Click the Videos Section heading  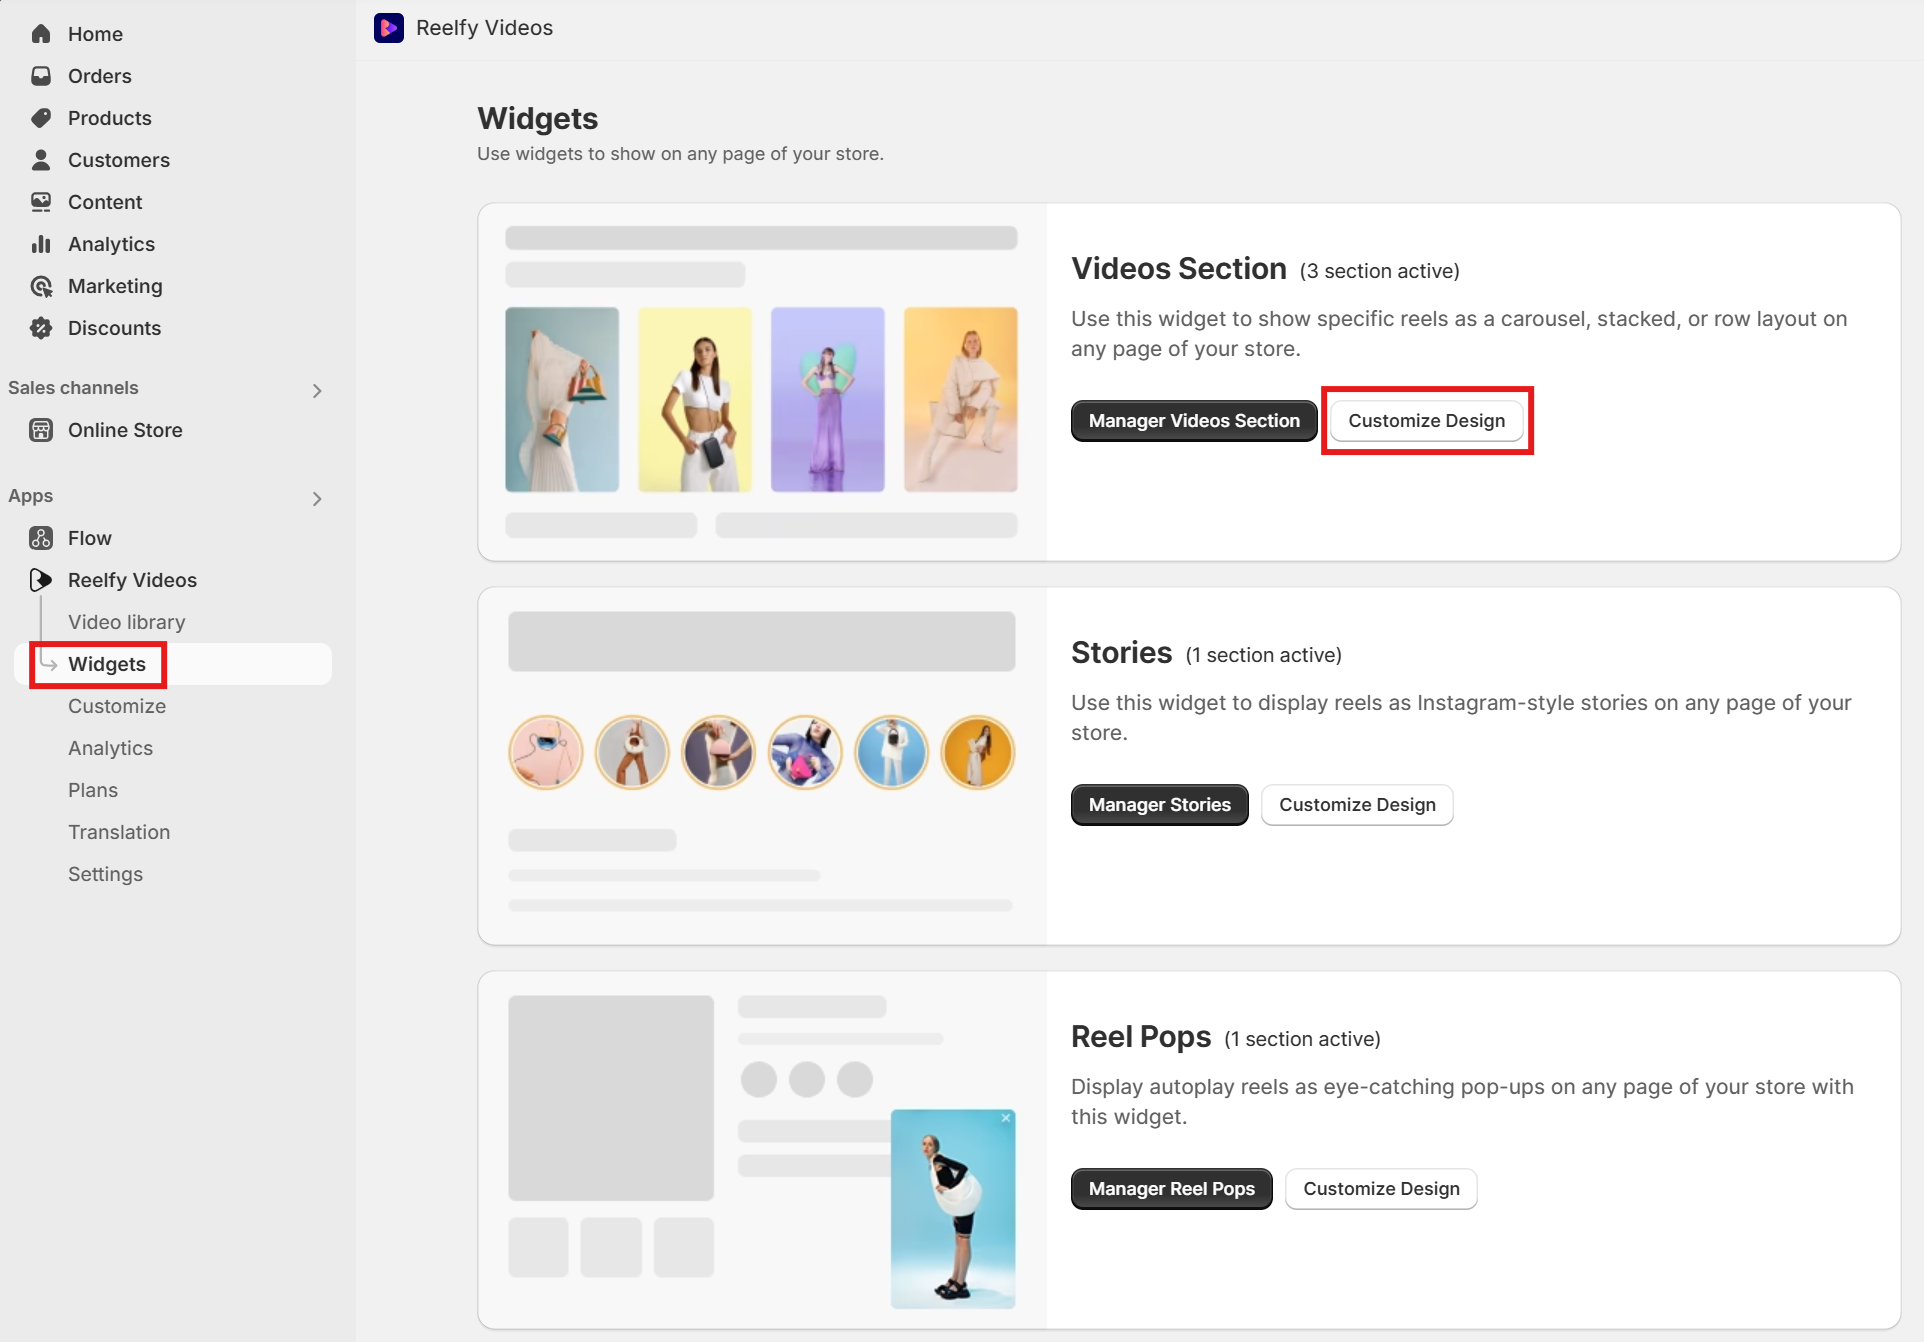pos(1179,269)
